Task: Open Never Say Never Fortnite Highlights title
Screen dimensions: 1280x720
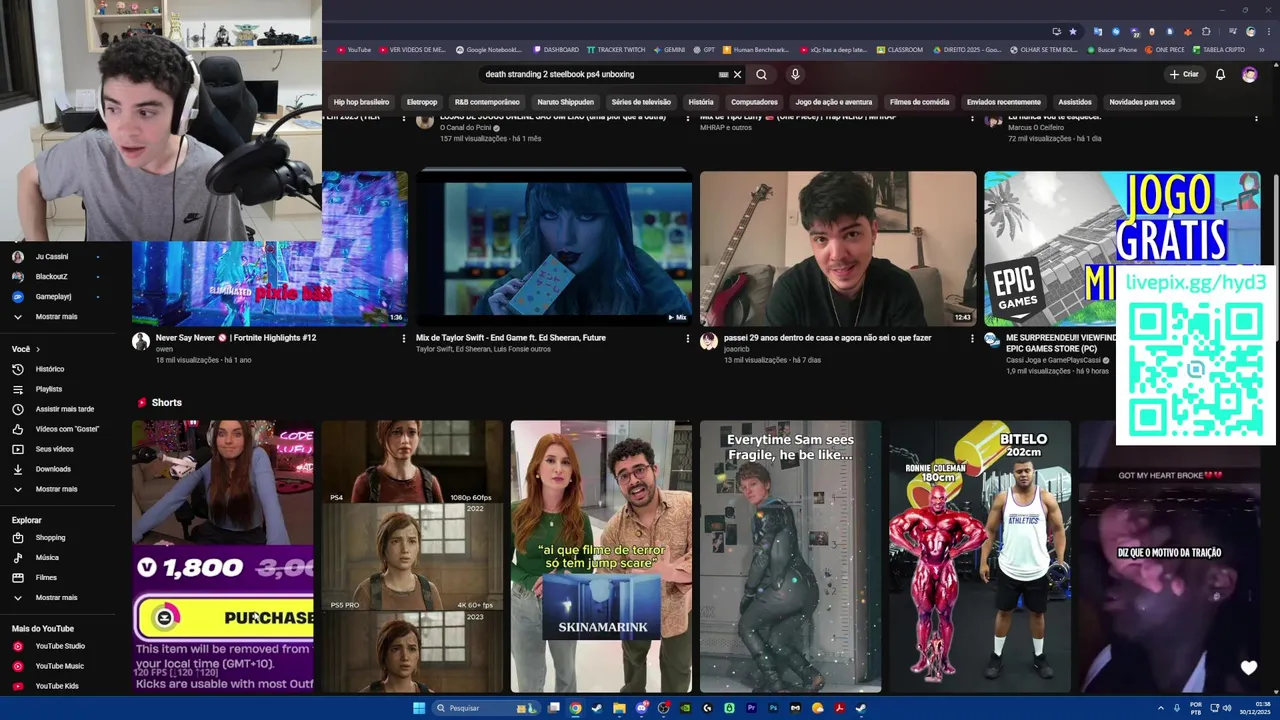Action: point(236,338)
